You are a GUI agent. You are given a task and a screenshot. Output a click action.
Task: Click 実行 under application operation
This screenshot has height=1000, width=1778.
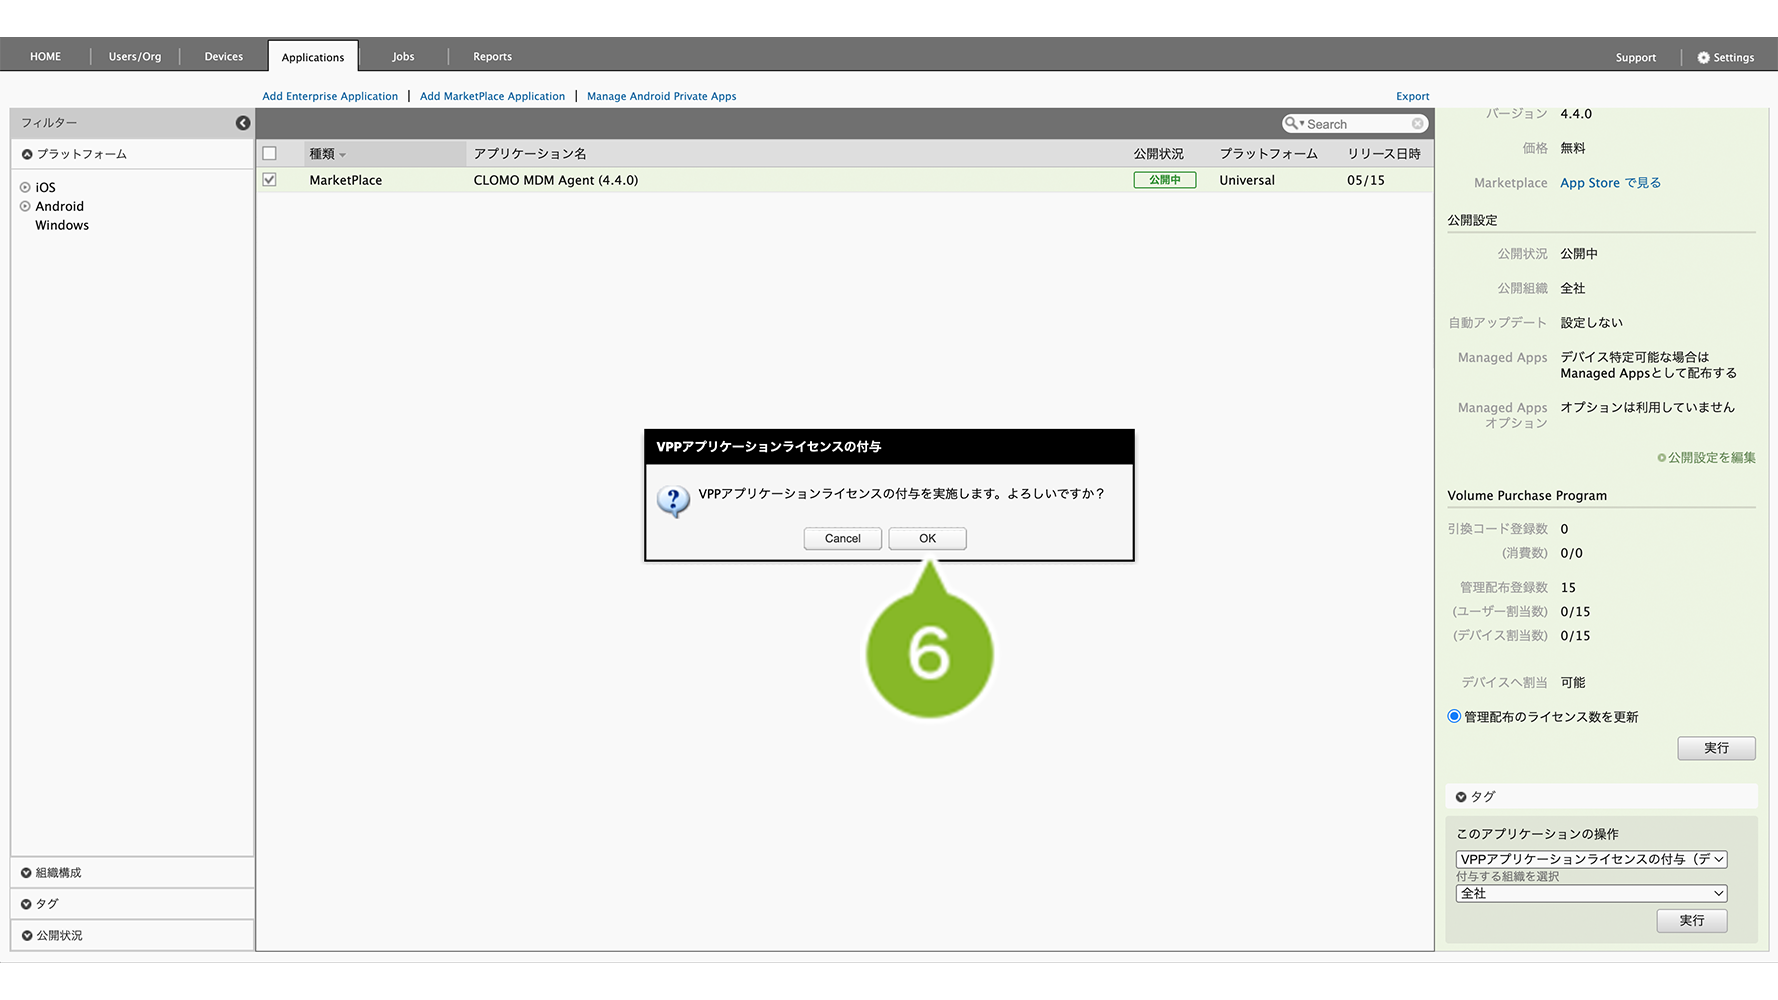[1691, 920]
